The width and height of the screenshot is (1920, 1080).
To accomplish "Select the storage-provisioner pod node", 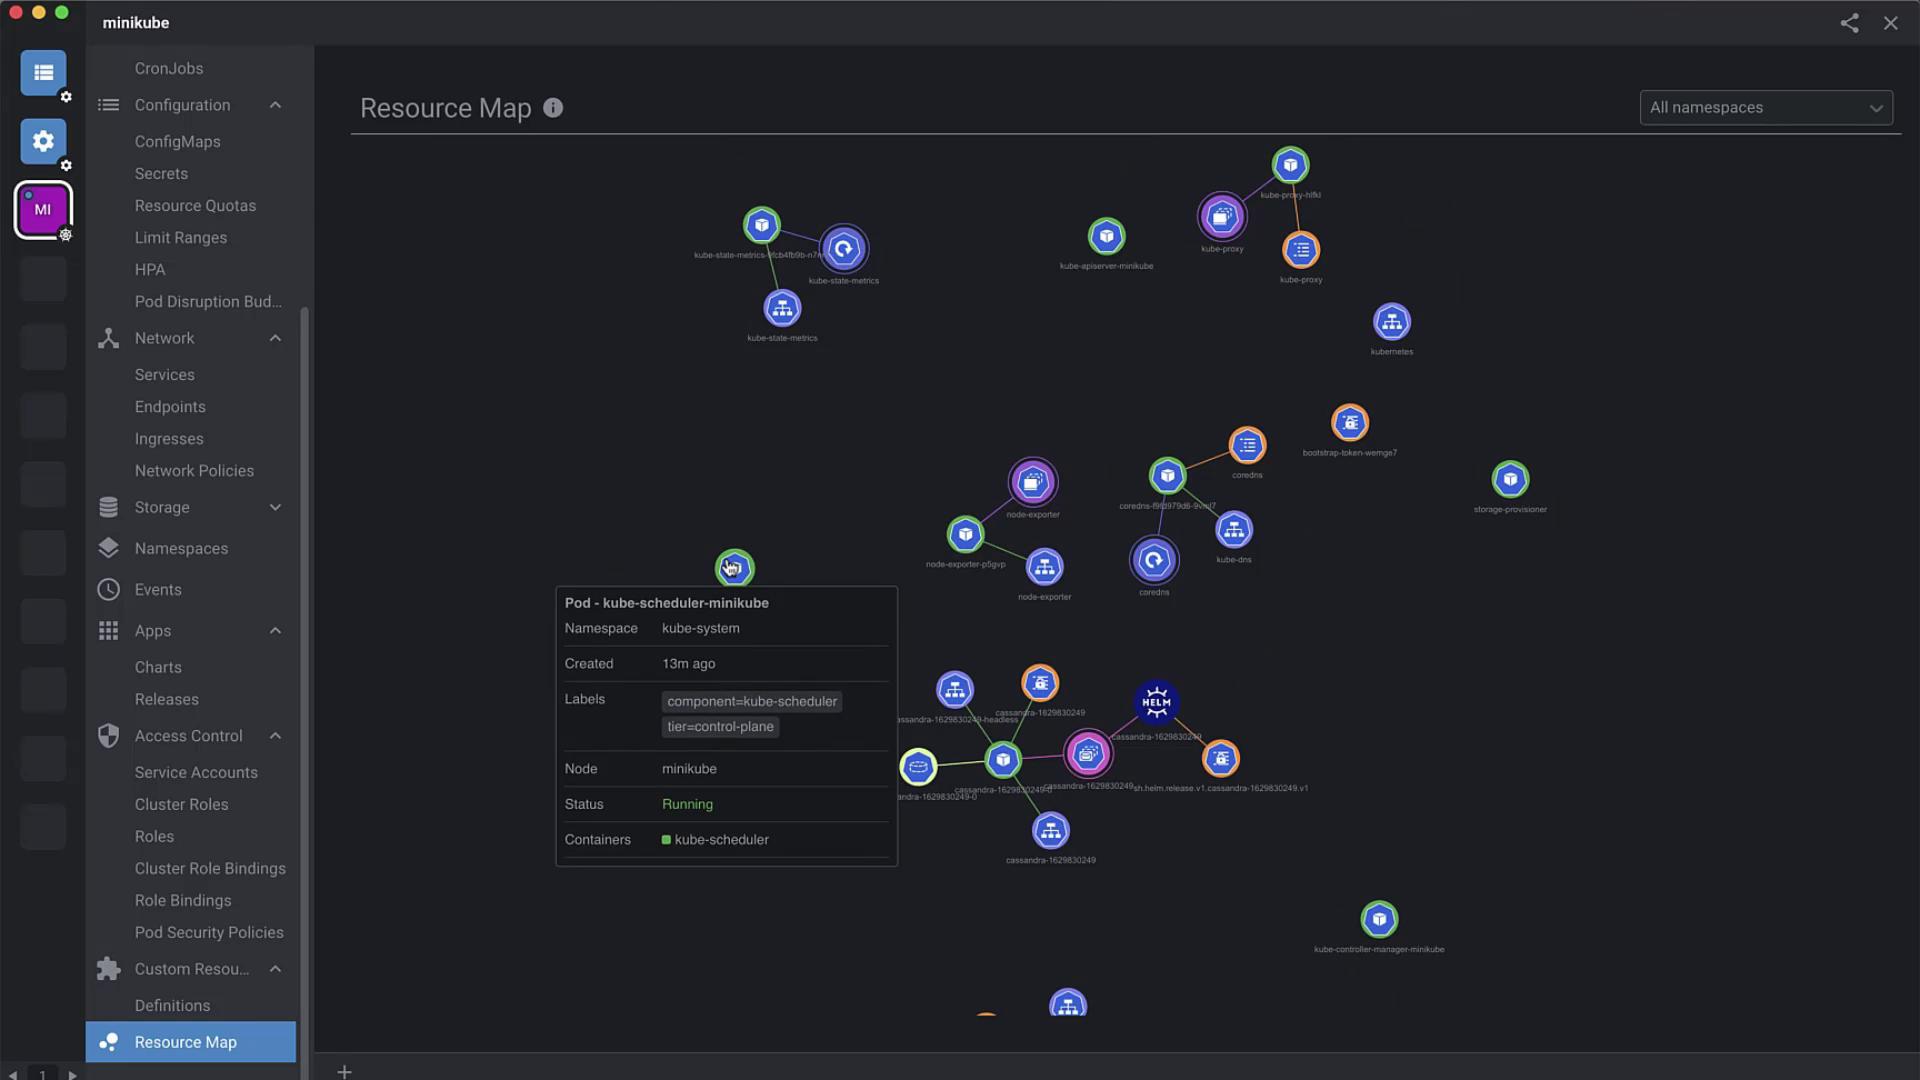I will (x=1509, y=480).
